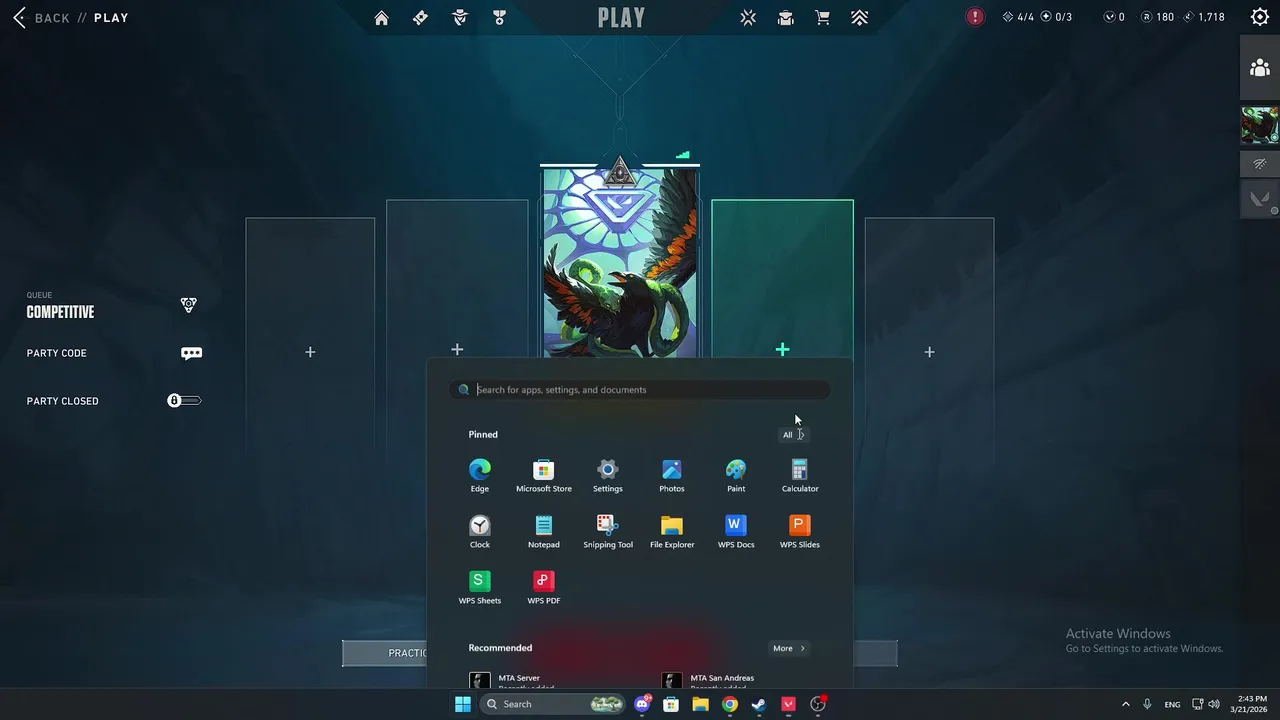Open the double-chevron rank icon in top bar
Screen dimensions: 1280x720
click(859, 17)
